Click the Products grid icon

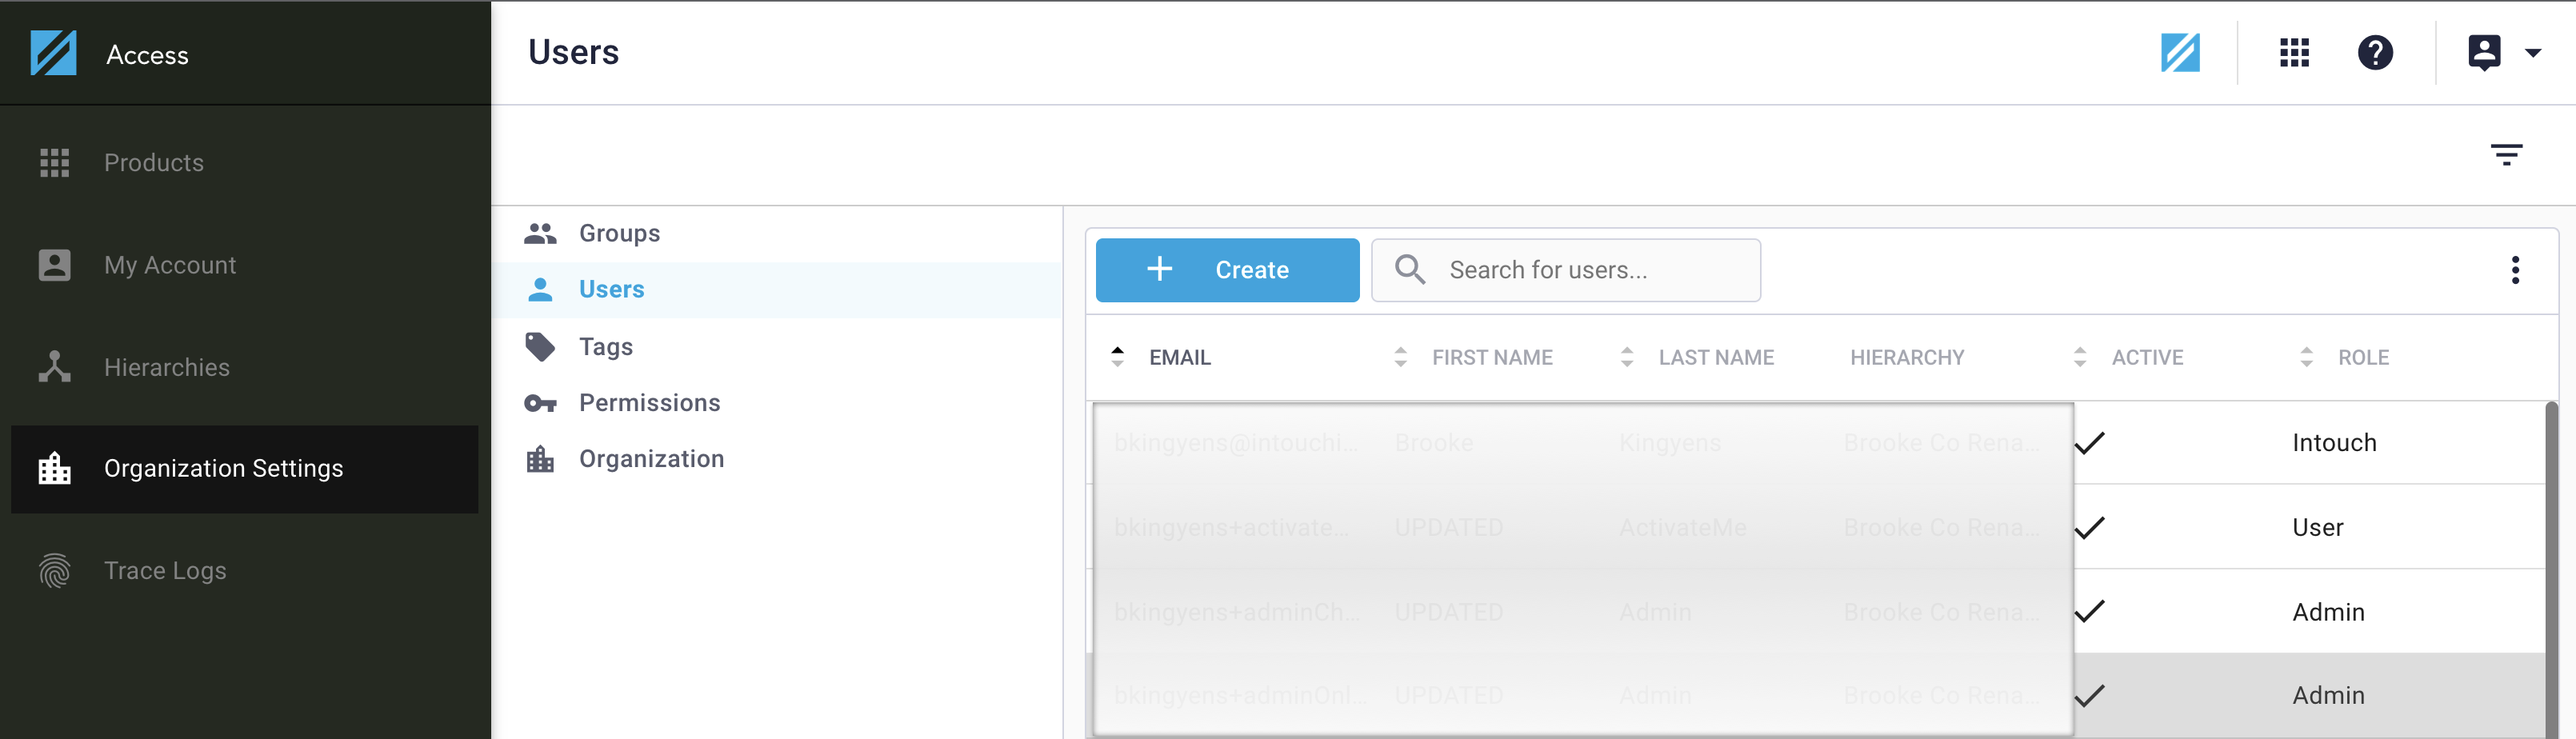pos(54,162)
